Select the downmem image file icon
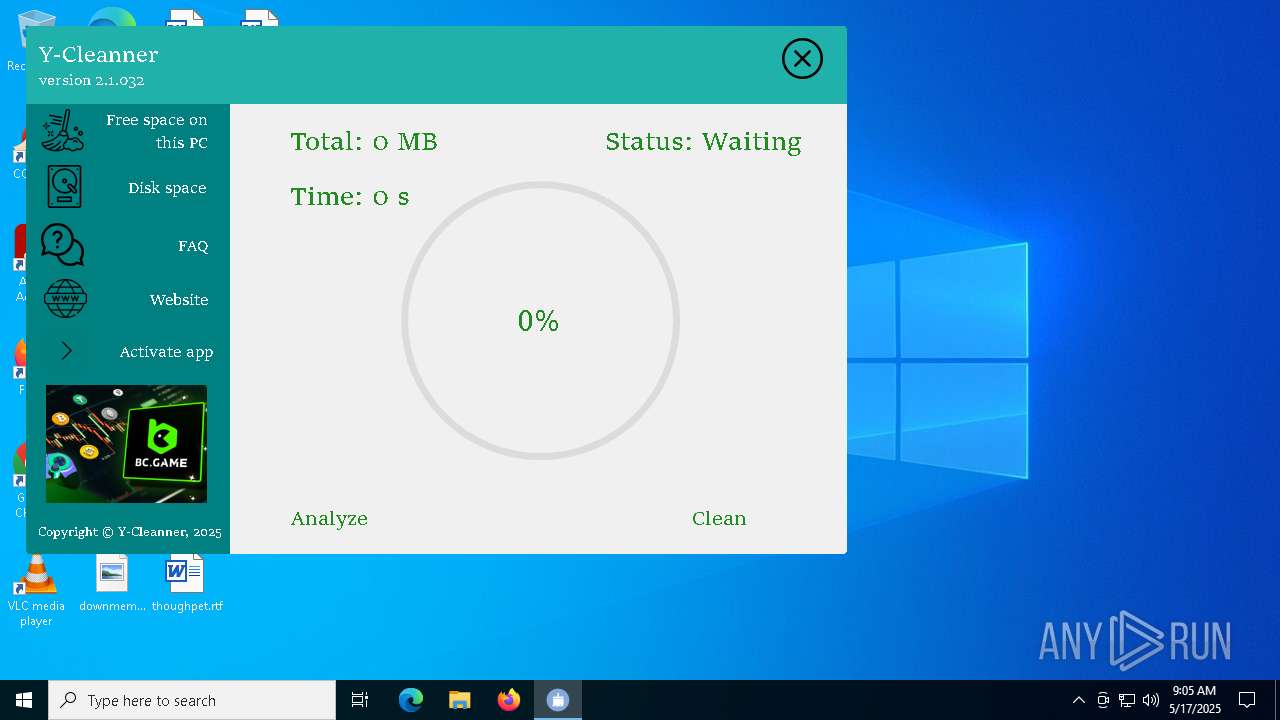 click(112, 585)
